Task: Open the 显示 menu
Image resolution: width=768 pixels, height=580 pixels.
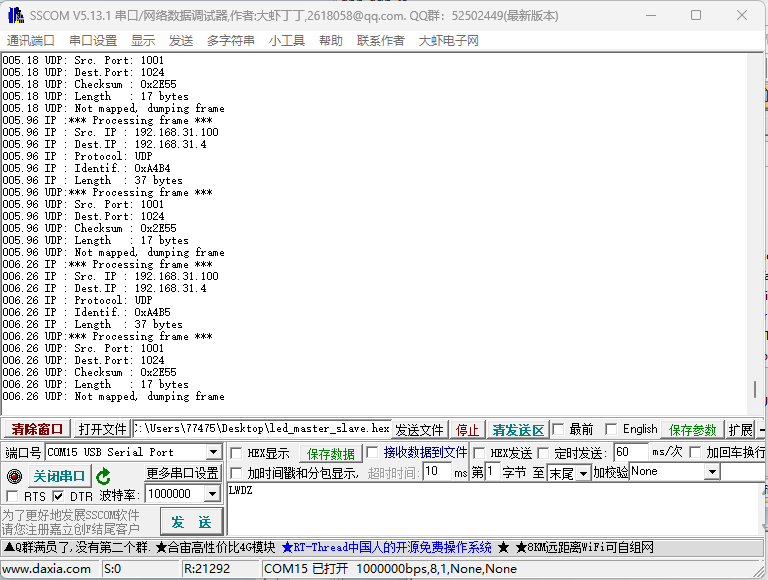Action: [x=143, y=41]
